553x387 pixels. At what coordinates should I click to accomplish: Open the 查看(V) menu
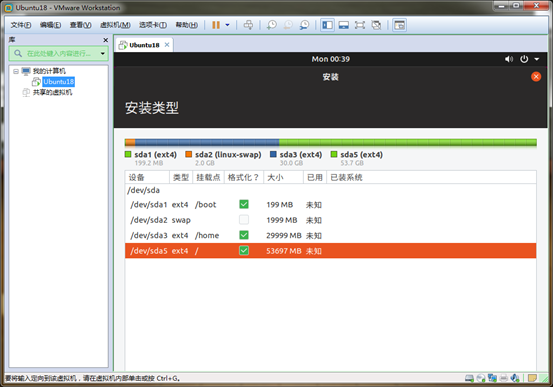(x=80, y=25)
